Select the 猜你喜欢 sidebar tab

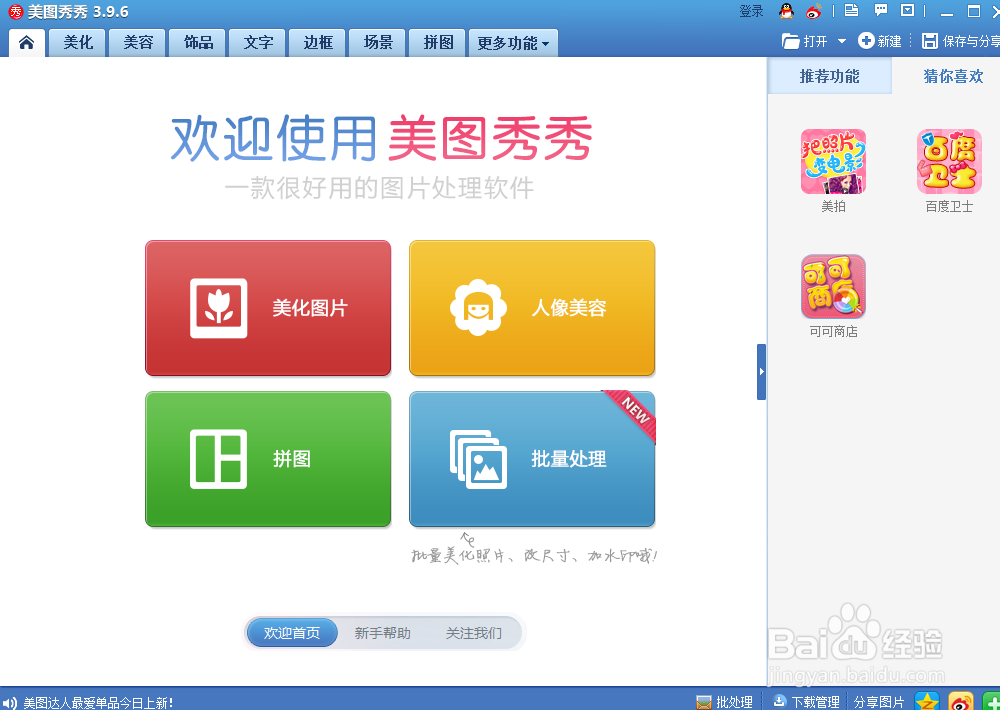point(953,76)
